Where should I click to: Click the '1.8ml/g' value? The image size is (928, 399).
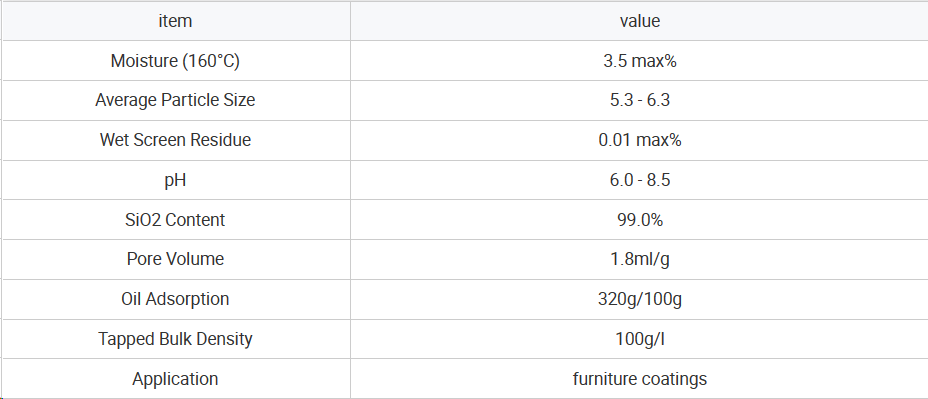pos(639,259)
